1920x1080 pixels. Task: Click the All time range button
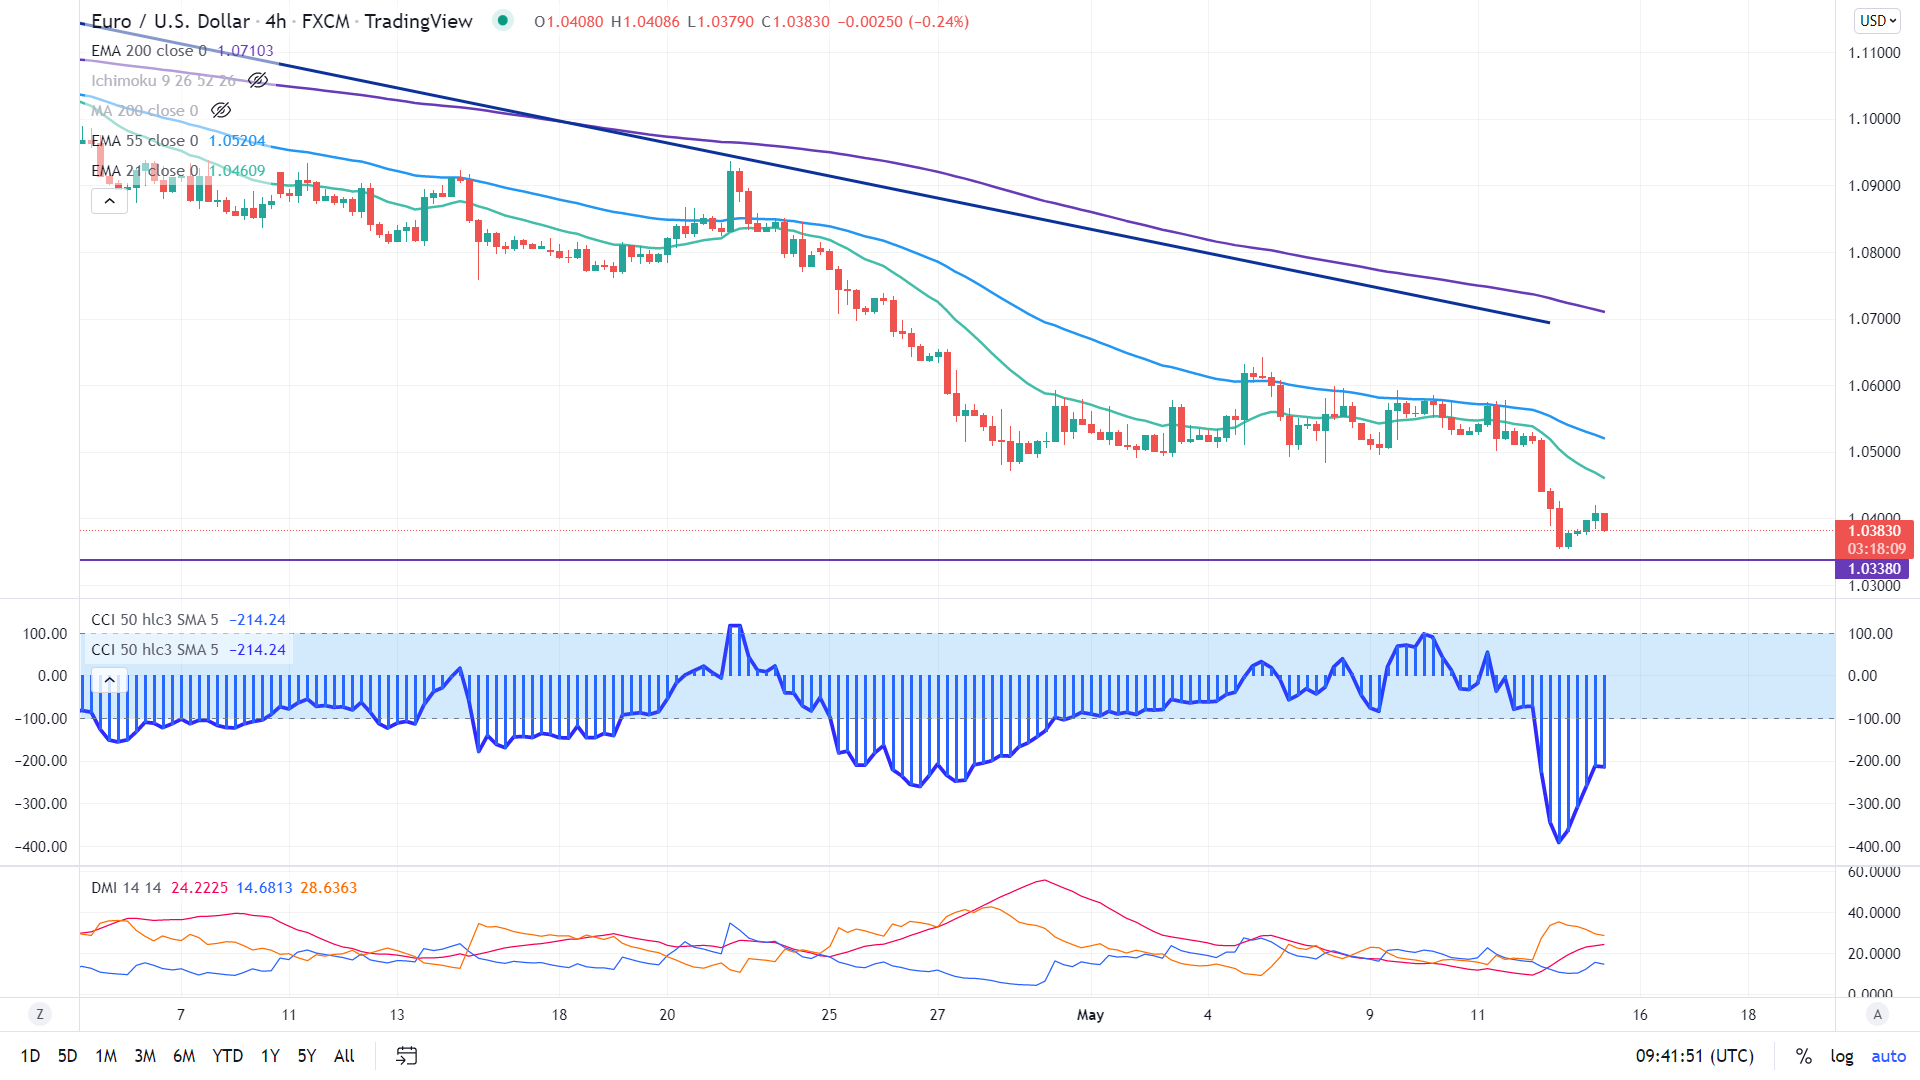click(344, 1055)
